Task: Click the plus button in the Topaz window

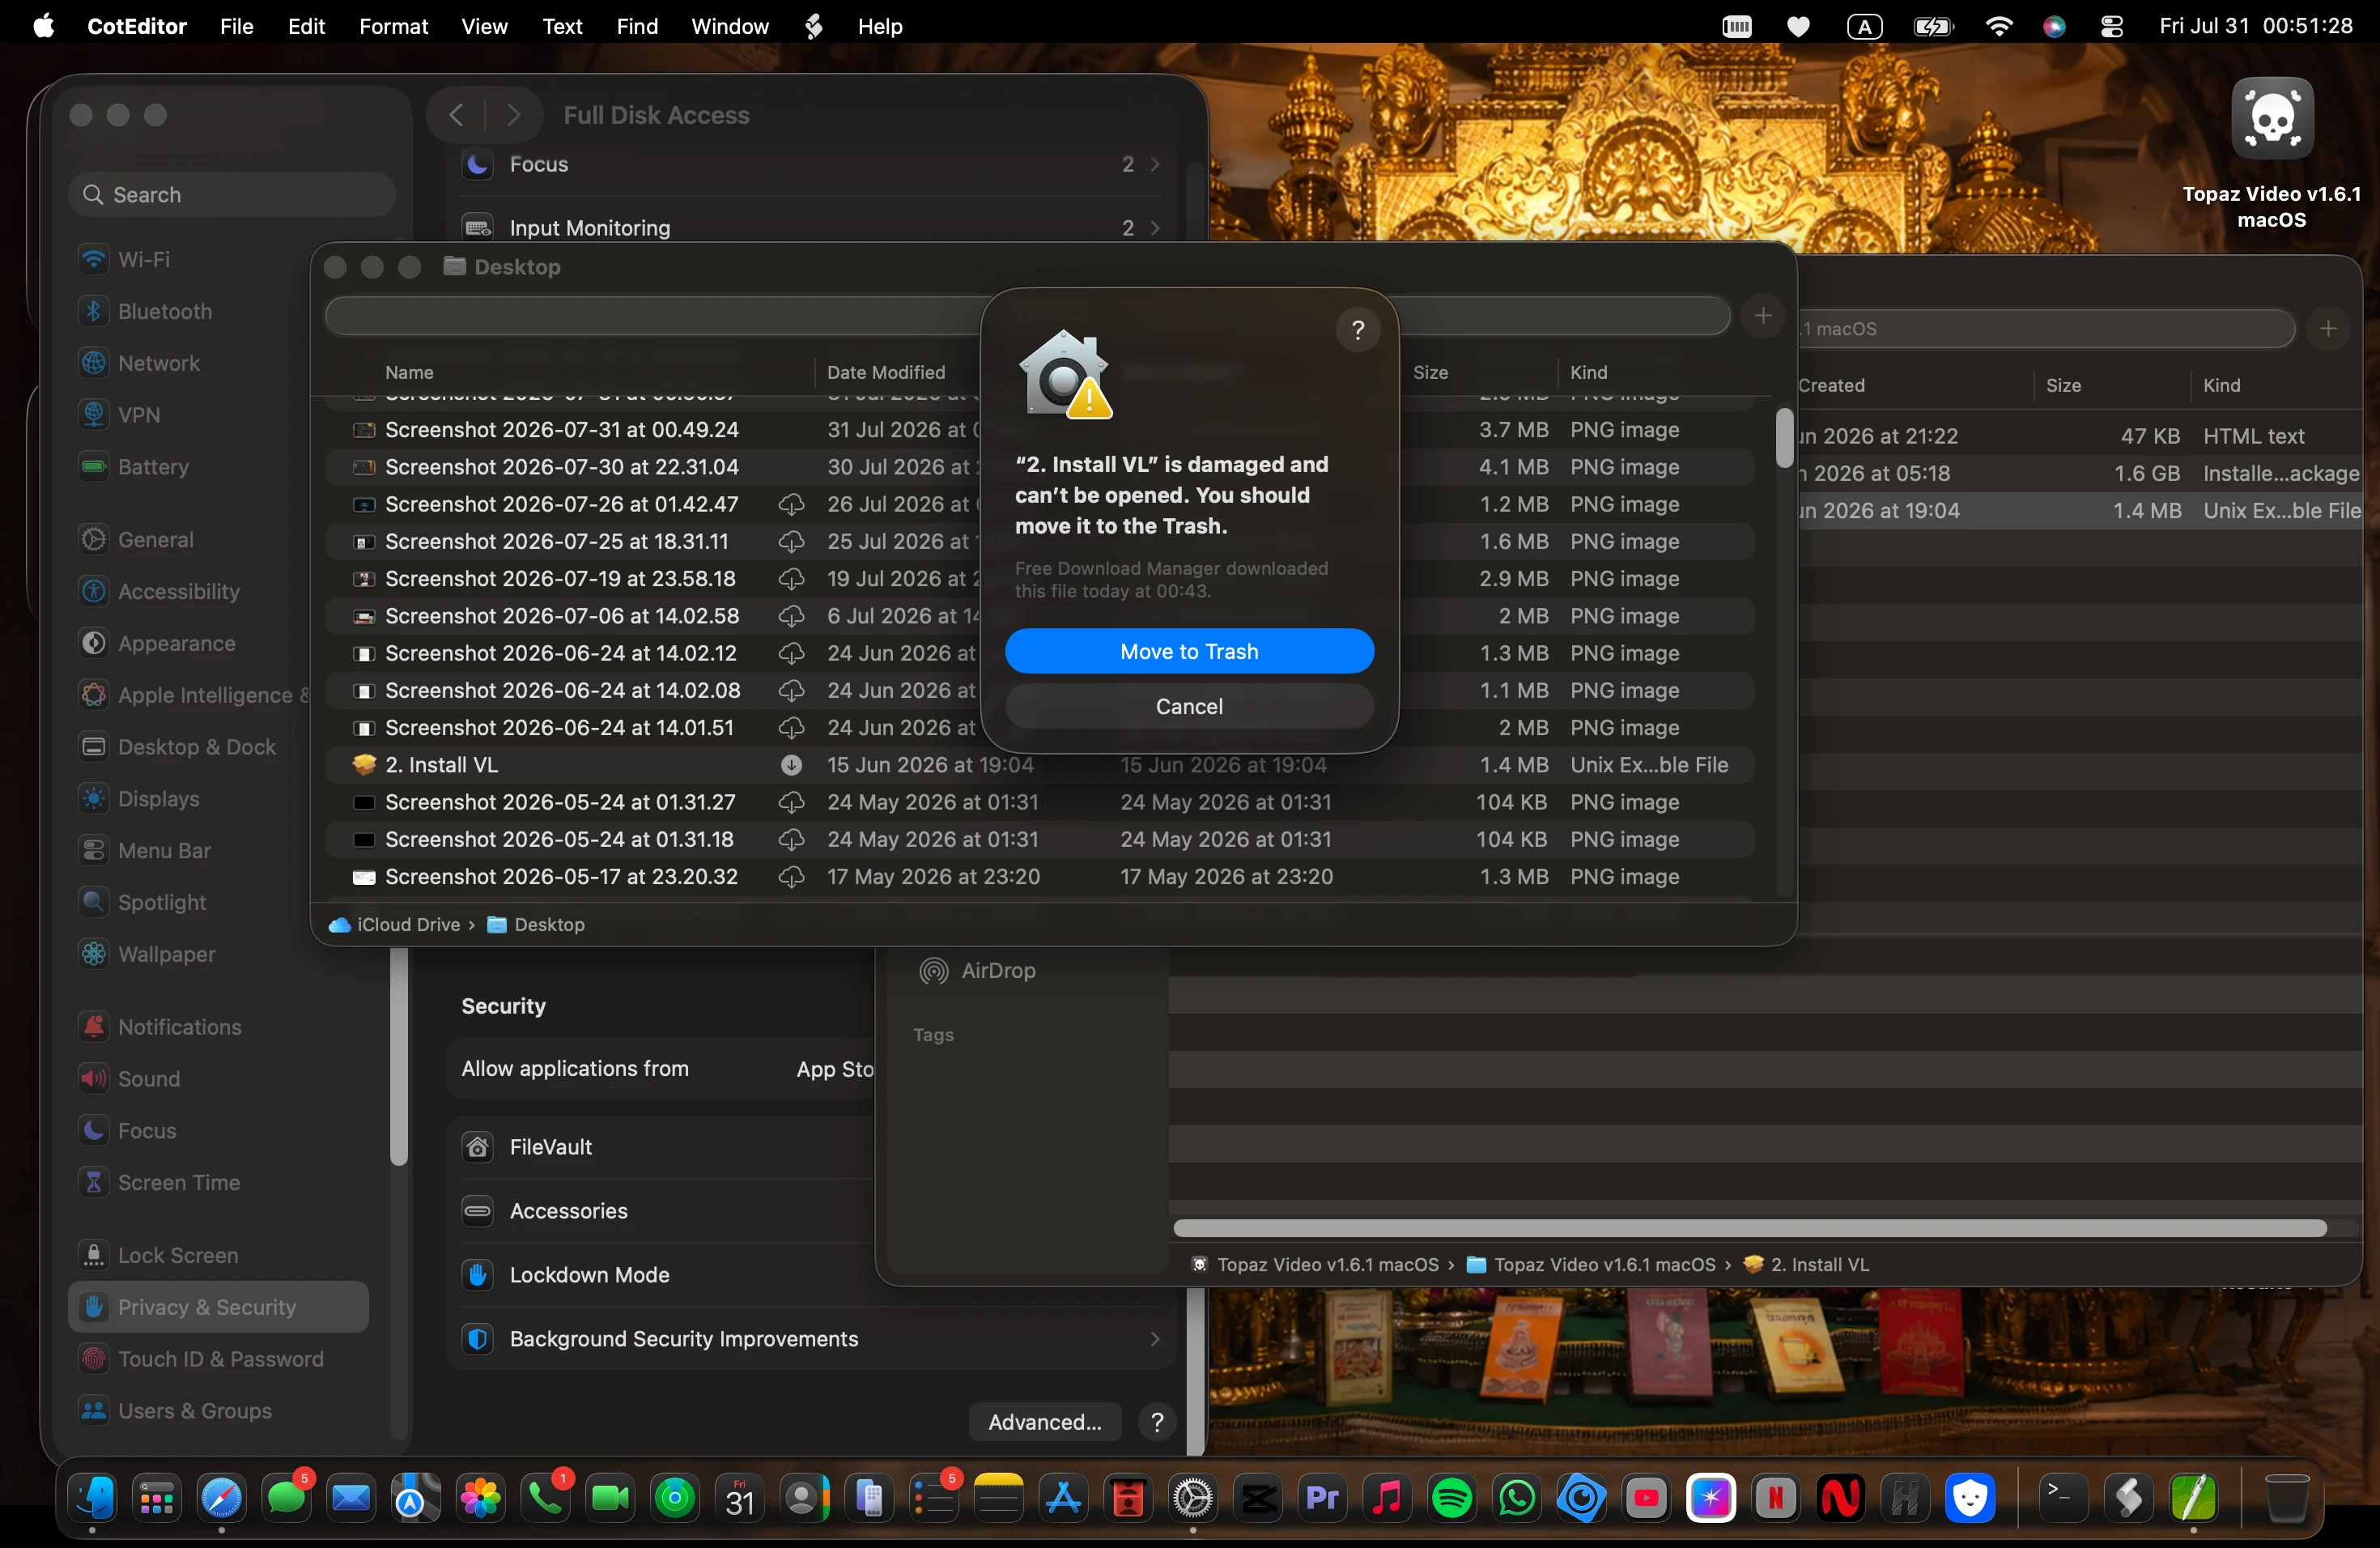Action: [2328, 328]
